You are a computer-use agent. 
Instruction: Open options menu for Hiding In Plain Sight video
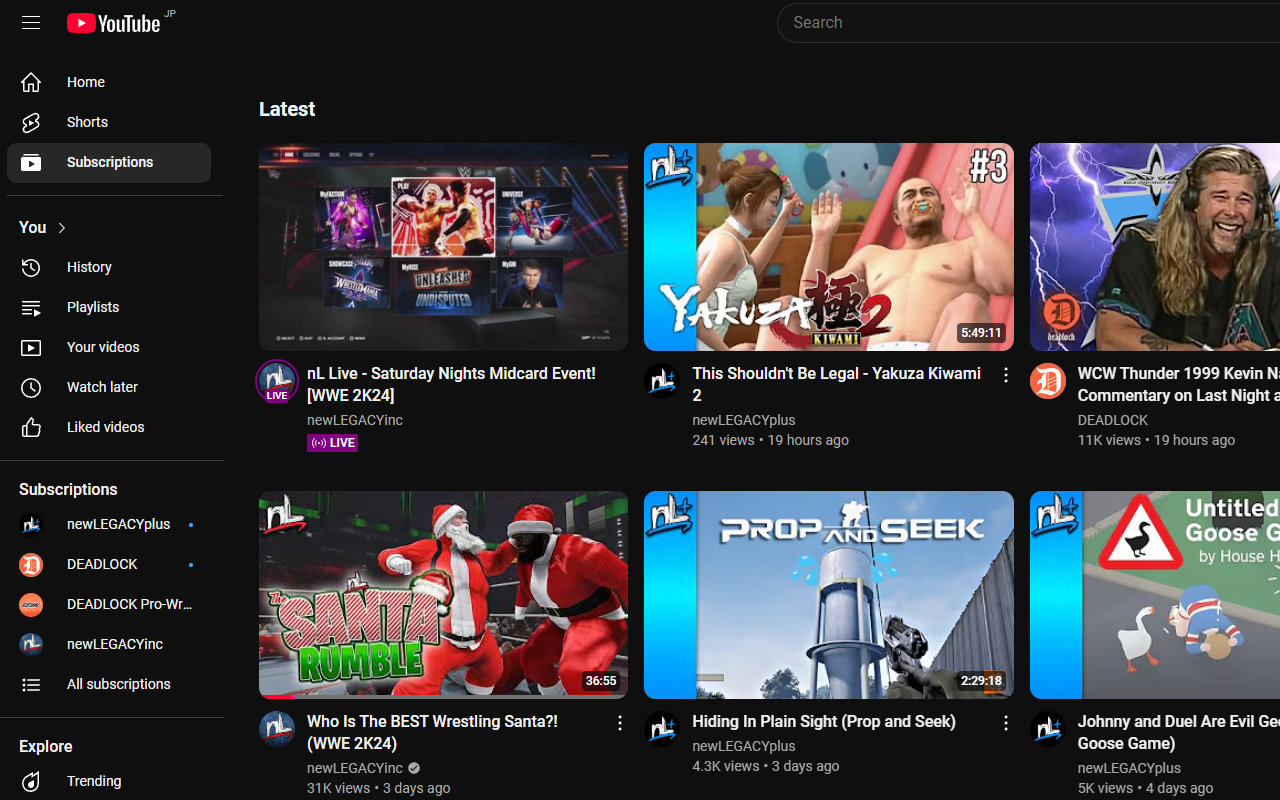tap(1005, 722)
